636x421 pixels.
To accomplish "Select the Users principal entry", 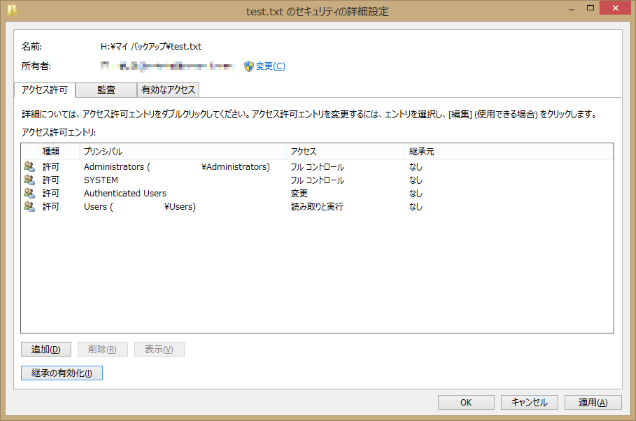I will tap(140, 207).
